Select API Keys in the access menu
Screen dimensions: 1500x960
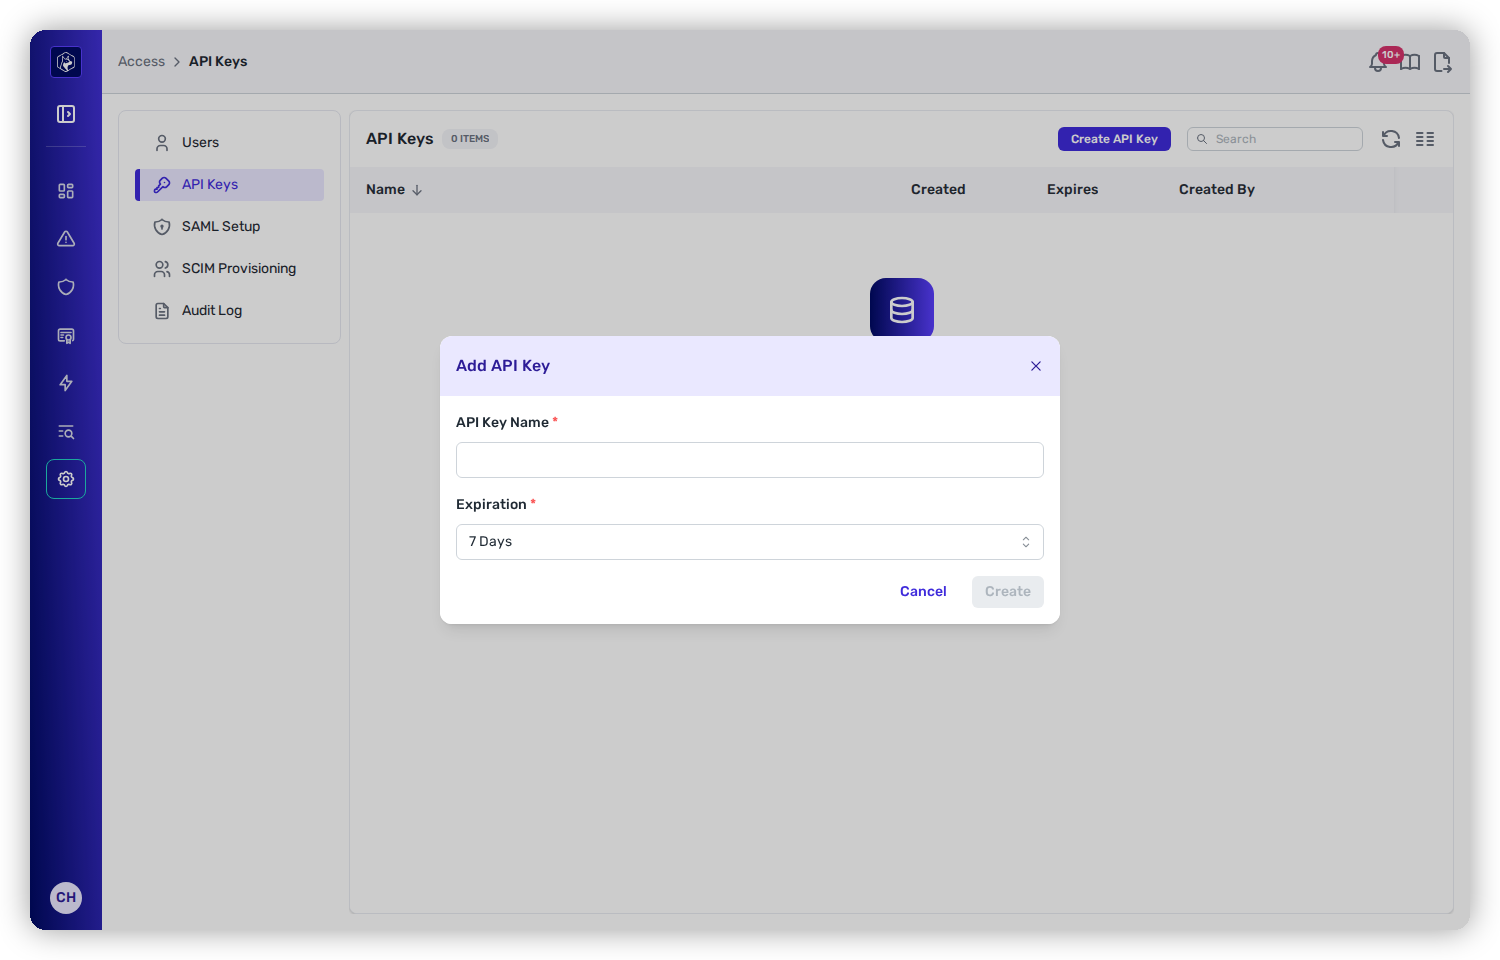(x=230, y=185)
